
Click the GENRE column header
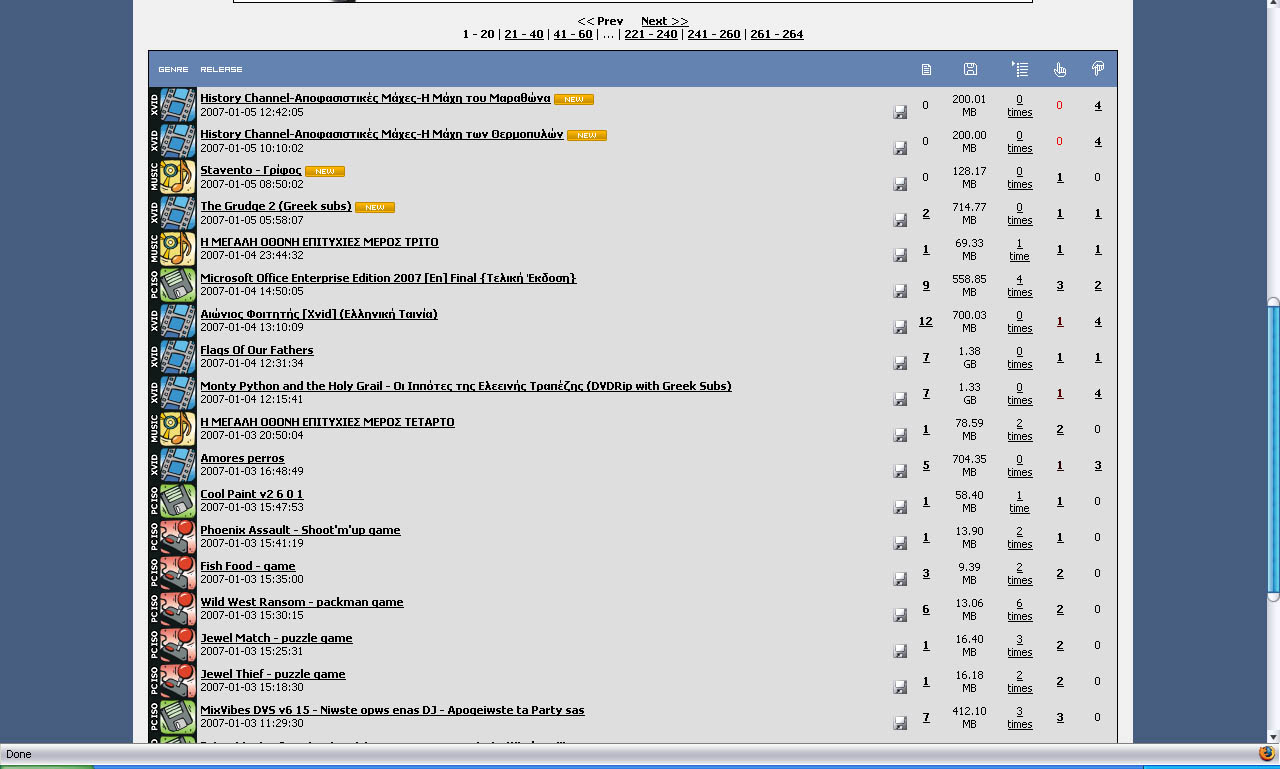(173, 69)
